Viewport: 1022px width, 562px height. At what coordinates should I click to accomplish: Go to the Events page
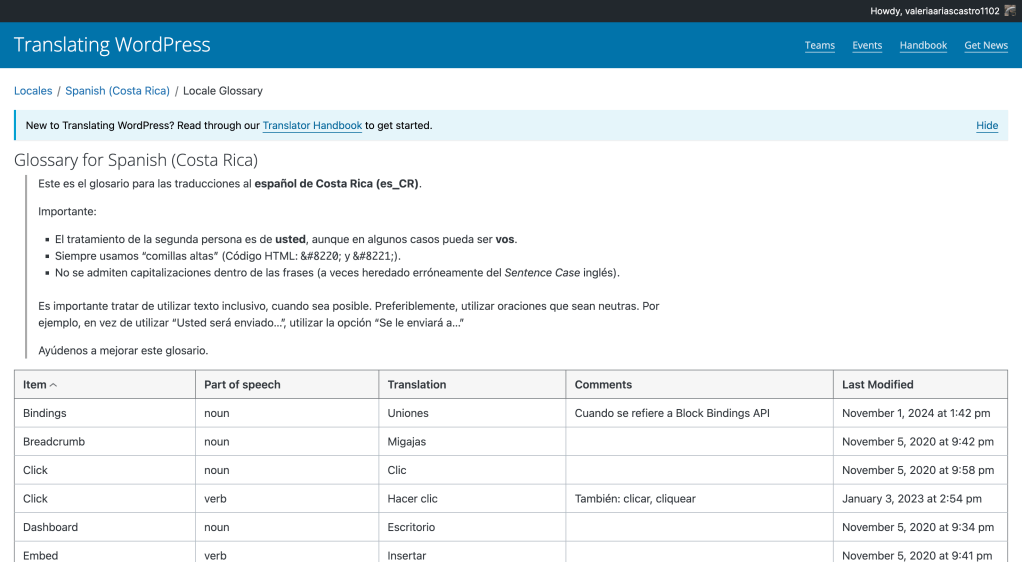point(866,46)
